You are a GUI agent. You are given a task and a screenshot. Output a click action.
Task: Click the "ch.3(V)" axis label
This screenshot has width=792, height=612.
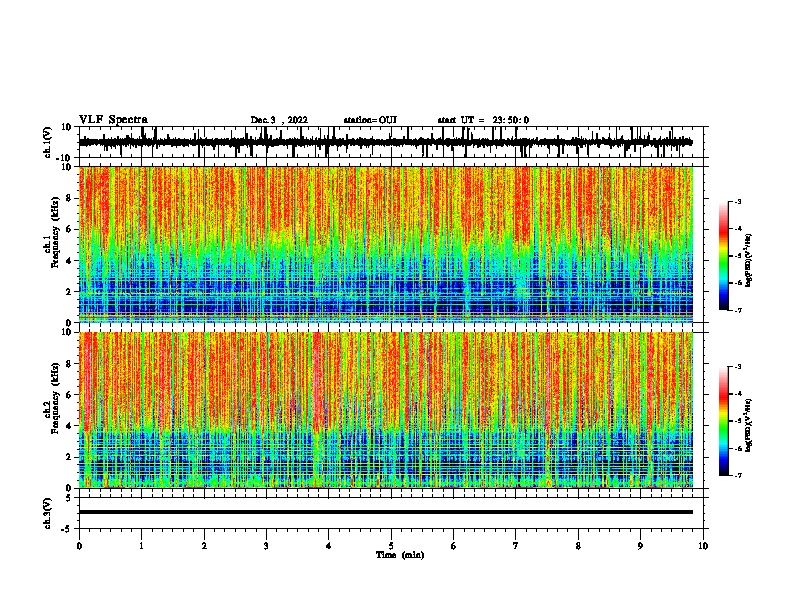coord(48,513)
